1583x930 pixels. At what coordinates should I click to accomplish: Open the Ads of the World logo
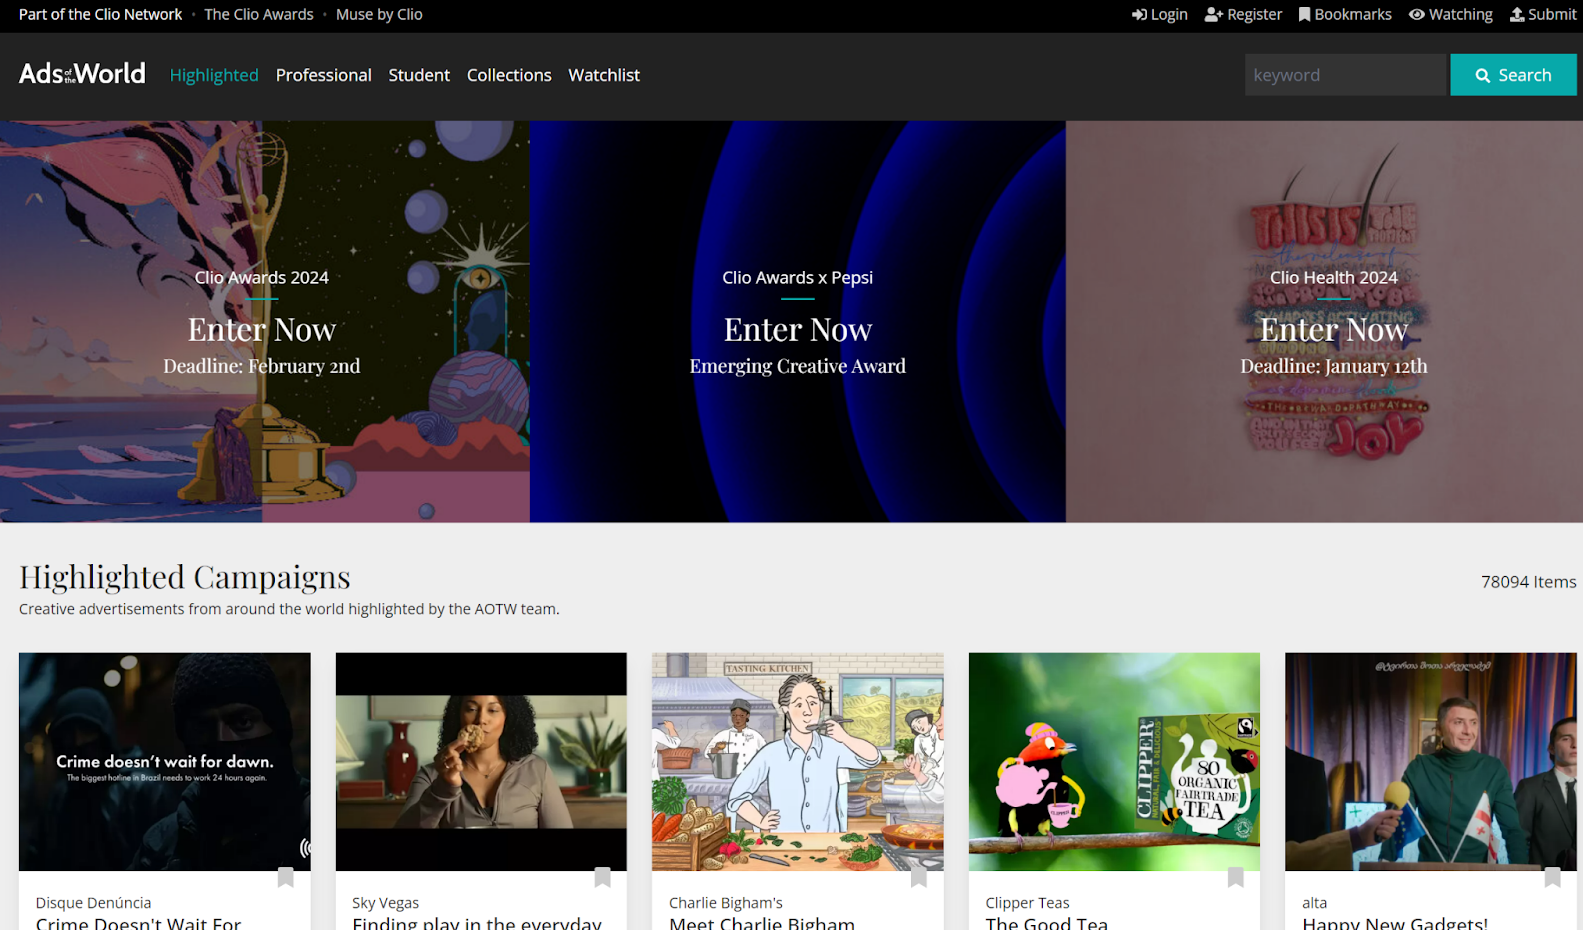(x=82, y=74)
